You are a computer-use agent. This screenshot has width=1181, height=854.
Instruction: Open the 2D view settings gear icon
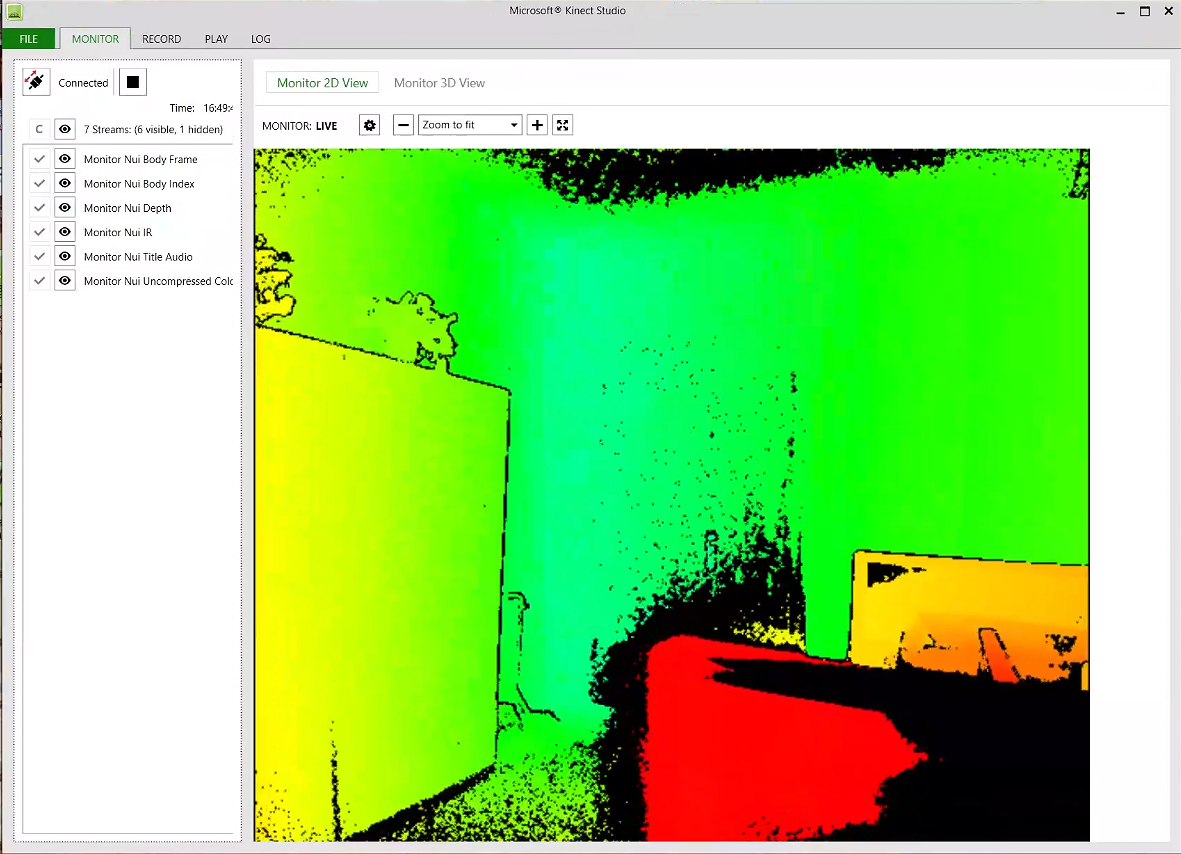click(x=369, y=124)
